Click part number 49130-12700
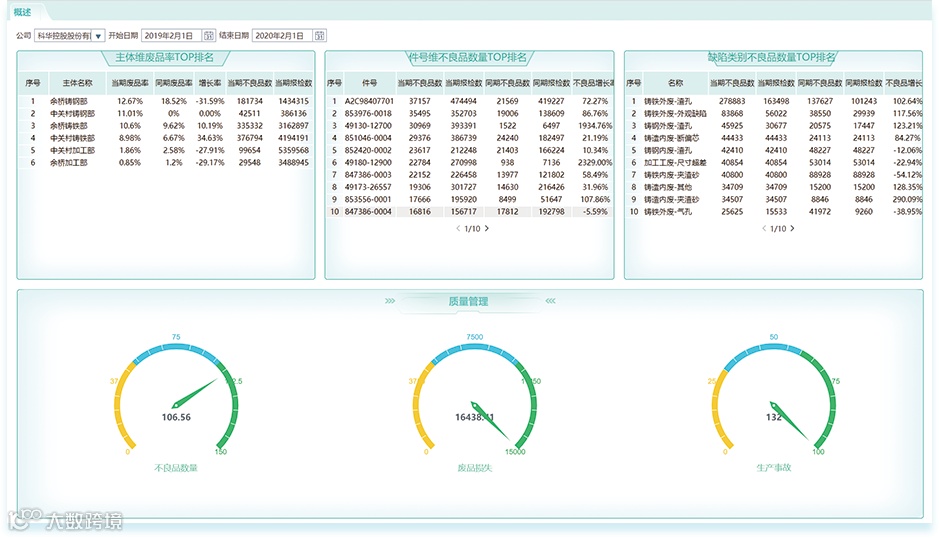The image size is (939, 538). point(368,126)
